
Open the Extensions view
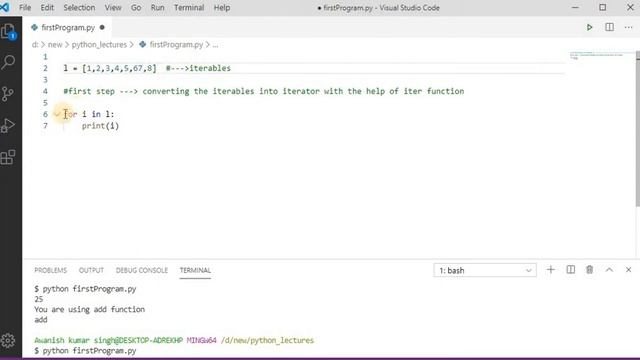point(8,157)
